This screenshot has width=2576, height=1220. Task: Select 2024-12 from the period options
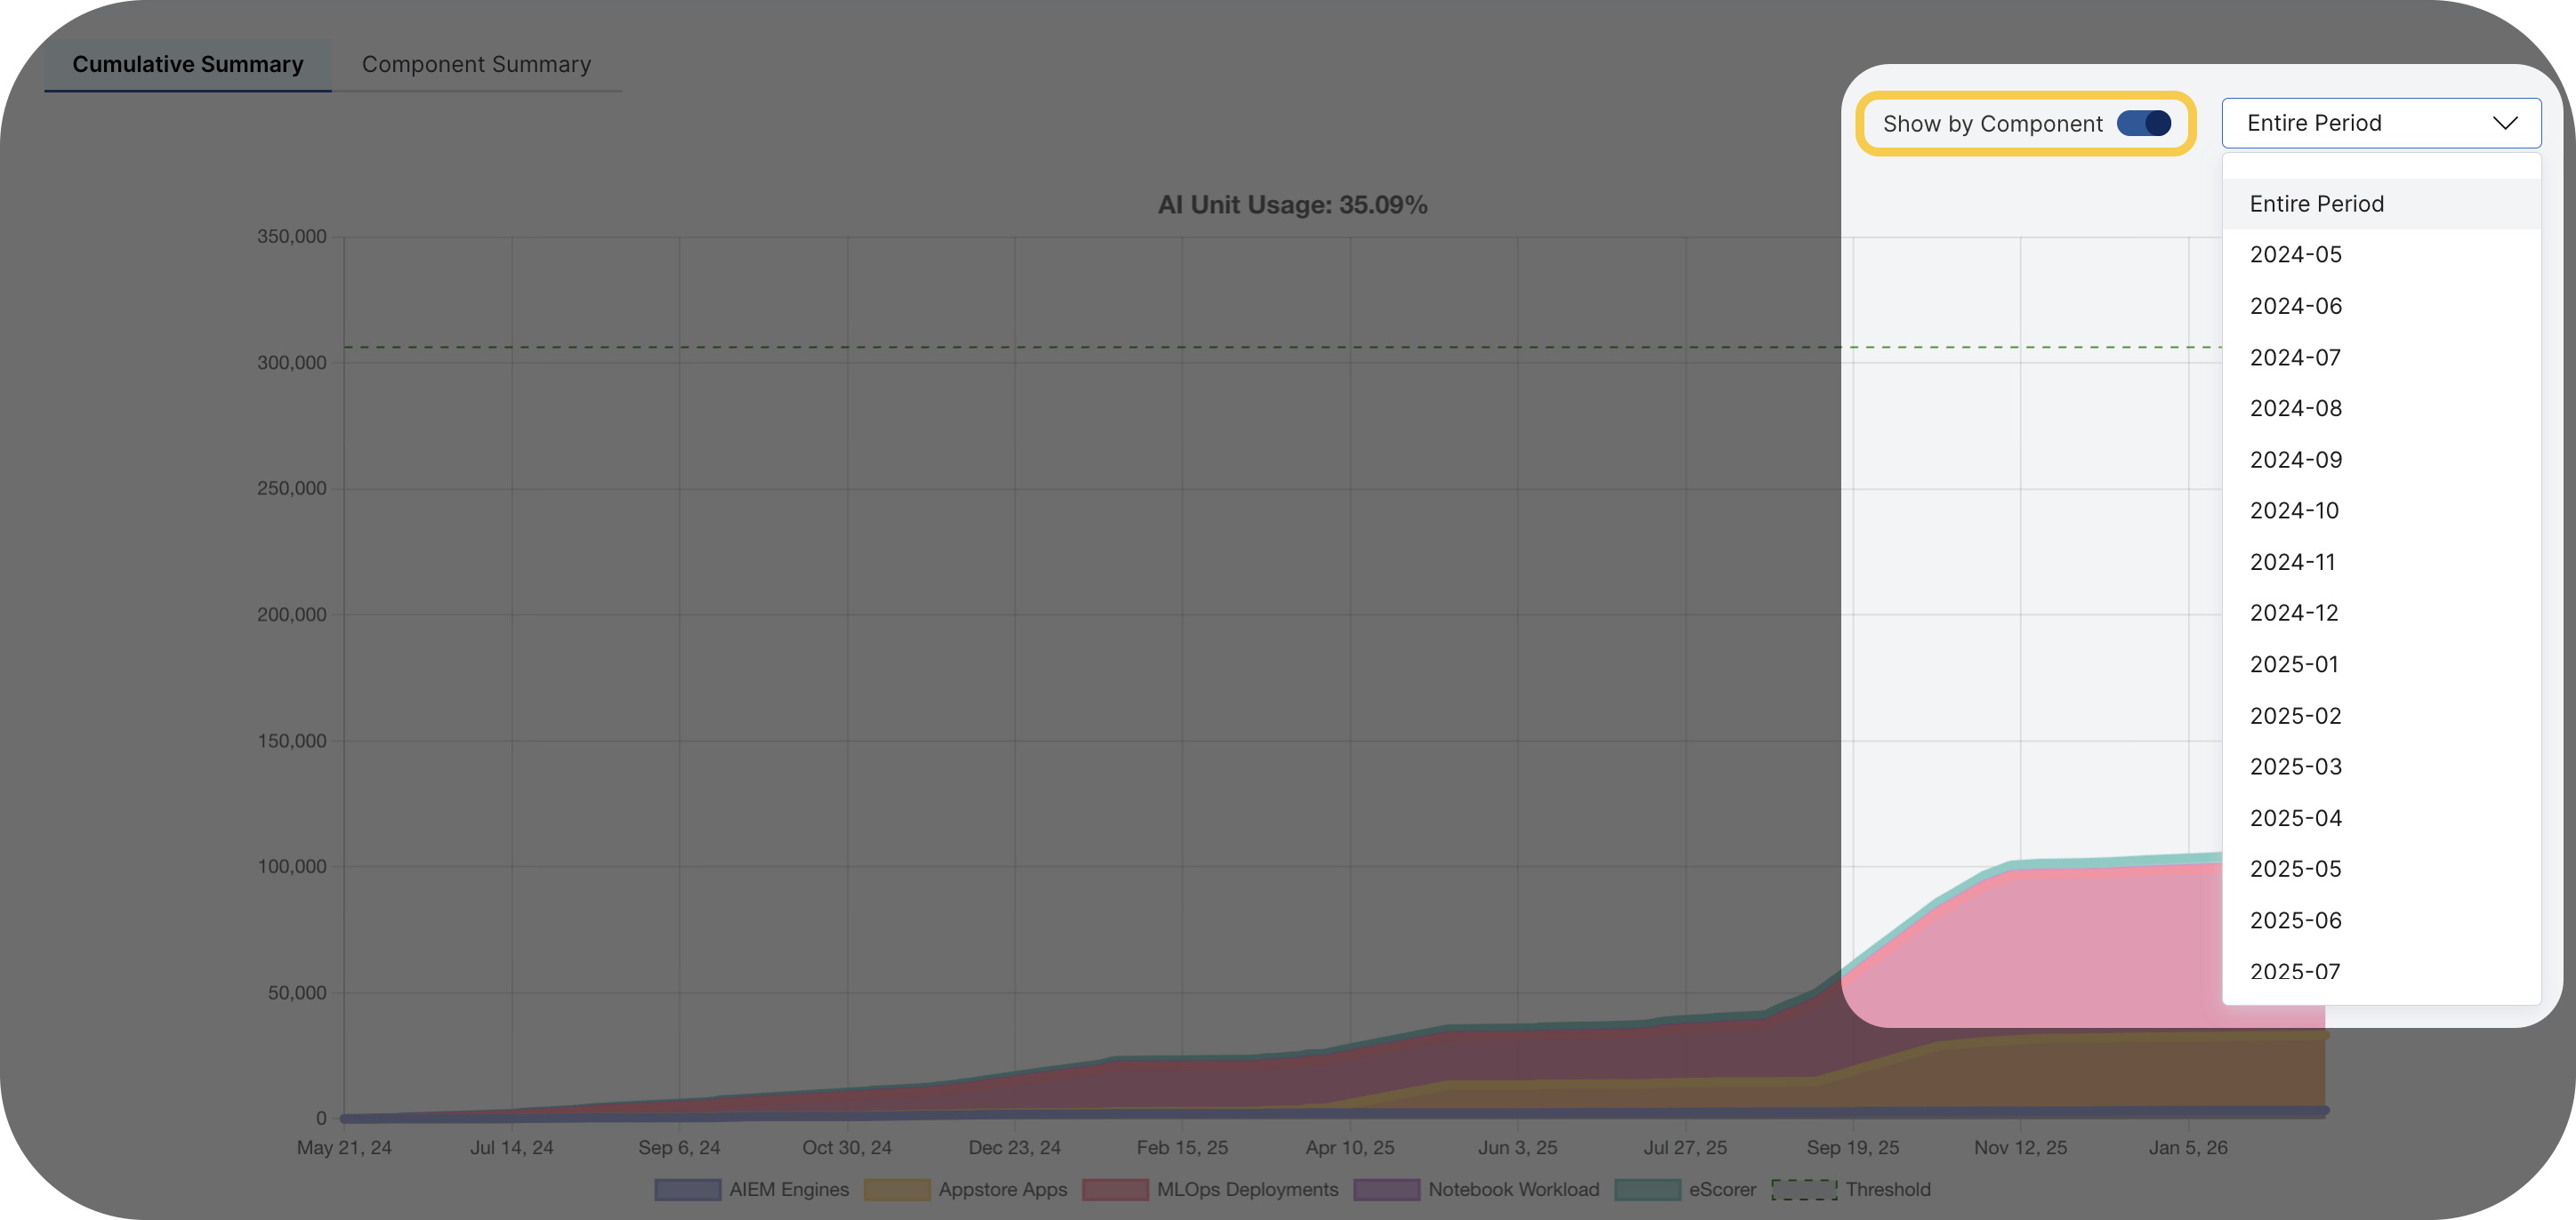tap(2294, 613)
